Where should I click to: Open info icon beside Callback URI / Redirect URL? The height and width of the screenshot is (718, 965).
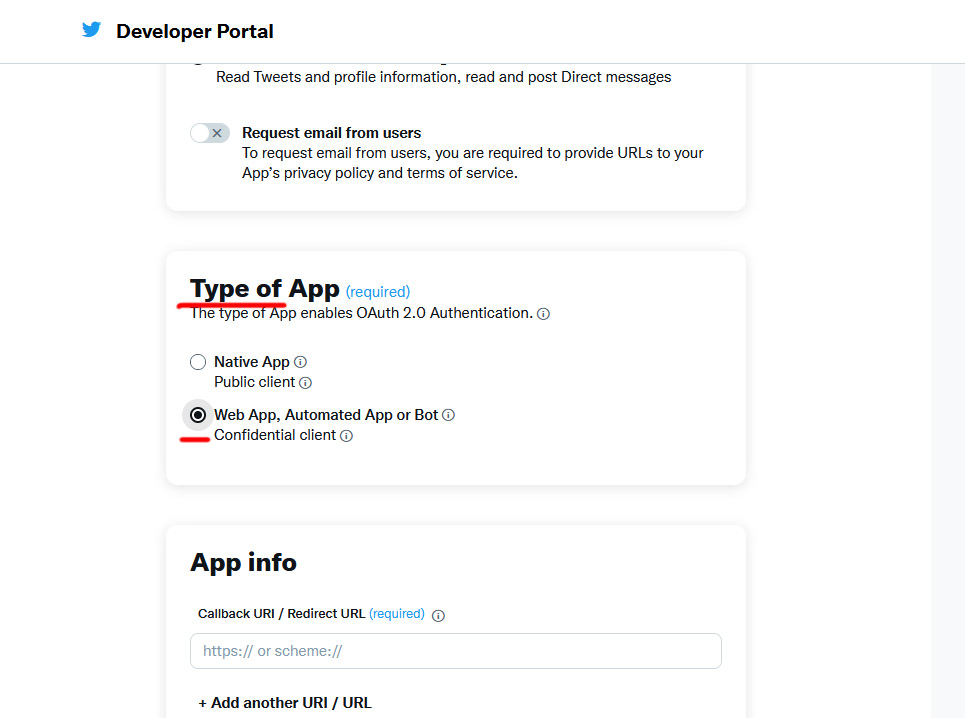438,615
